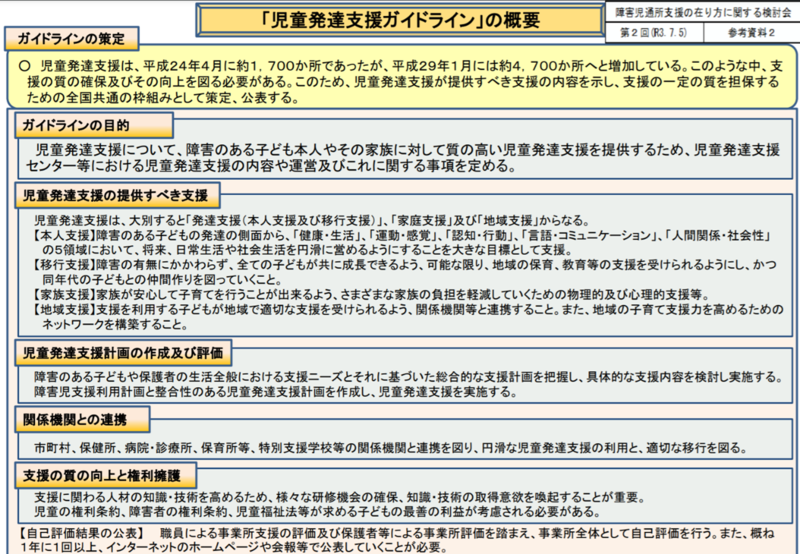
Task: Click the 【本人支援】 bracketed label
Action: point(61,234)
